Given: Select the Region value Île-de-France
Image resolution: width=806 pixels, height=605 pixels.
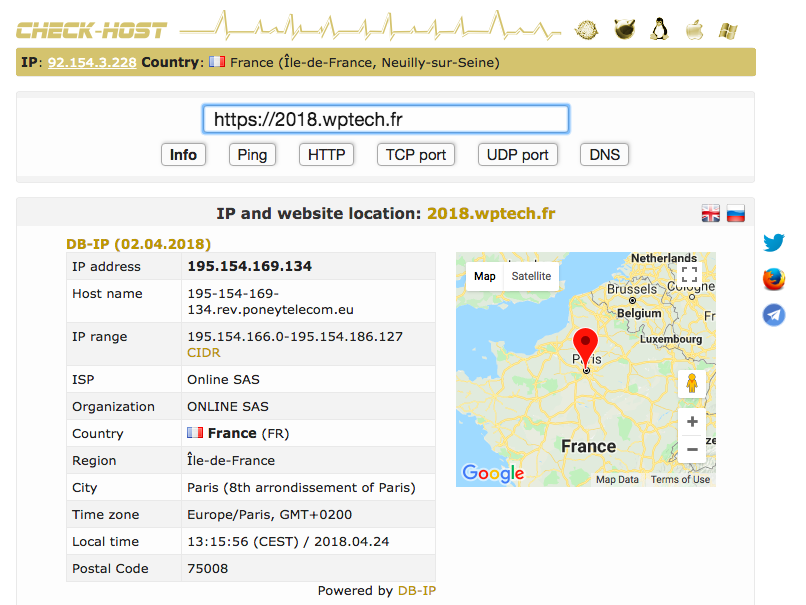Looking at the screenshot, I should 231,460.
